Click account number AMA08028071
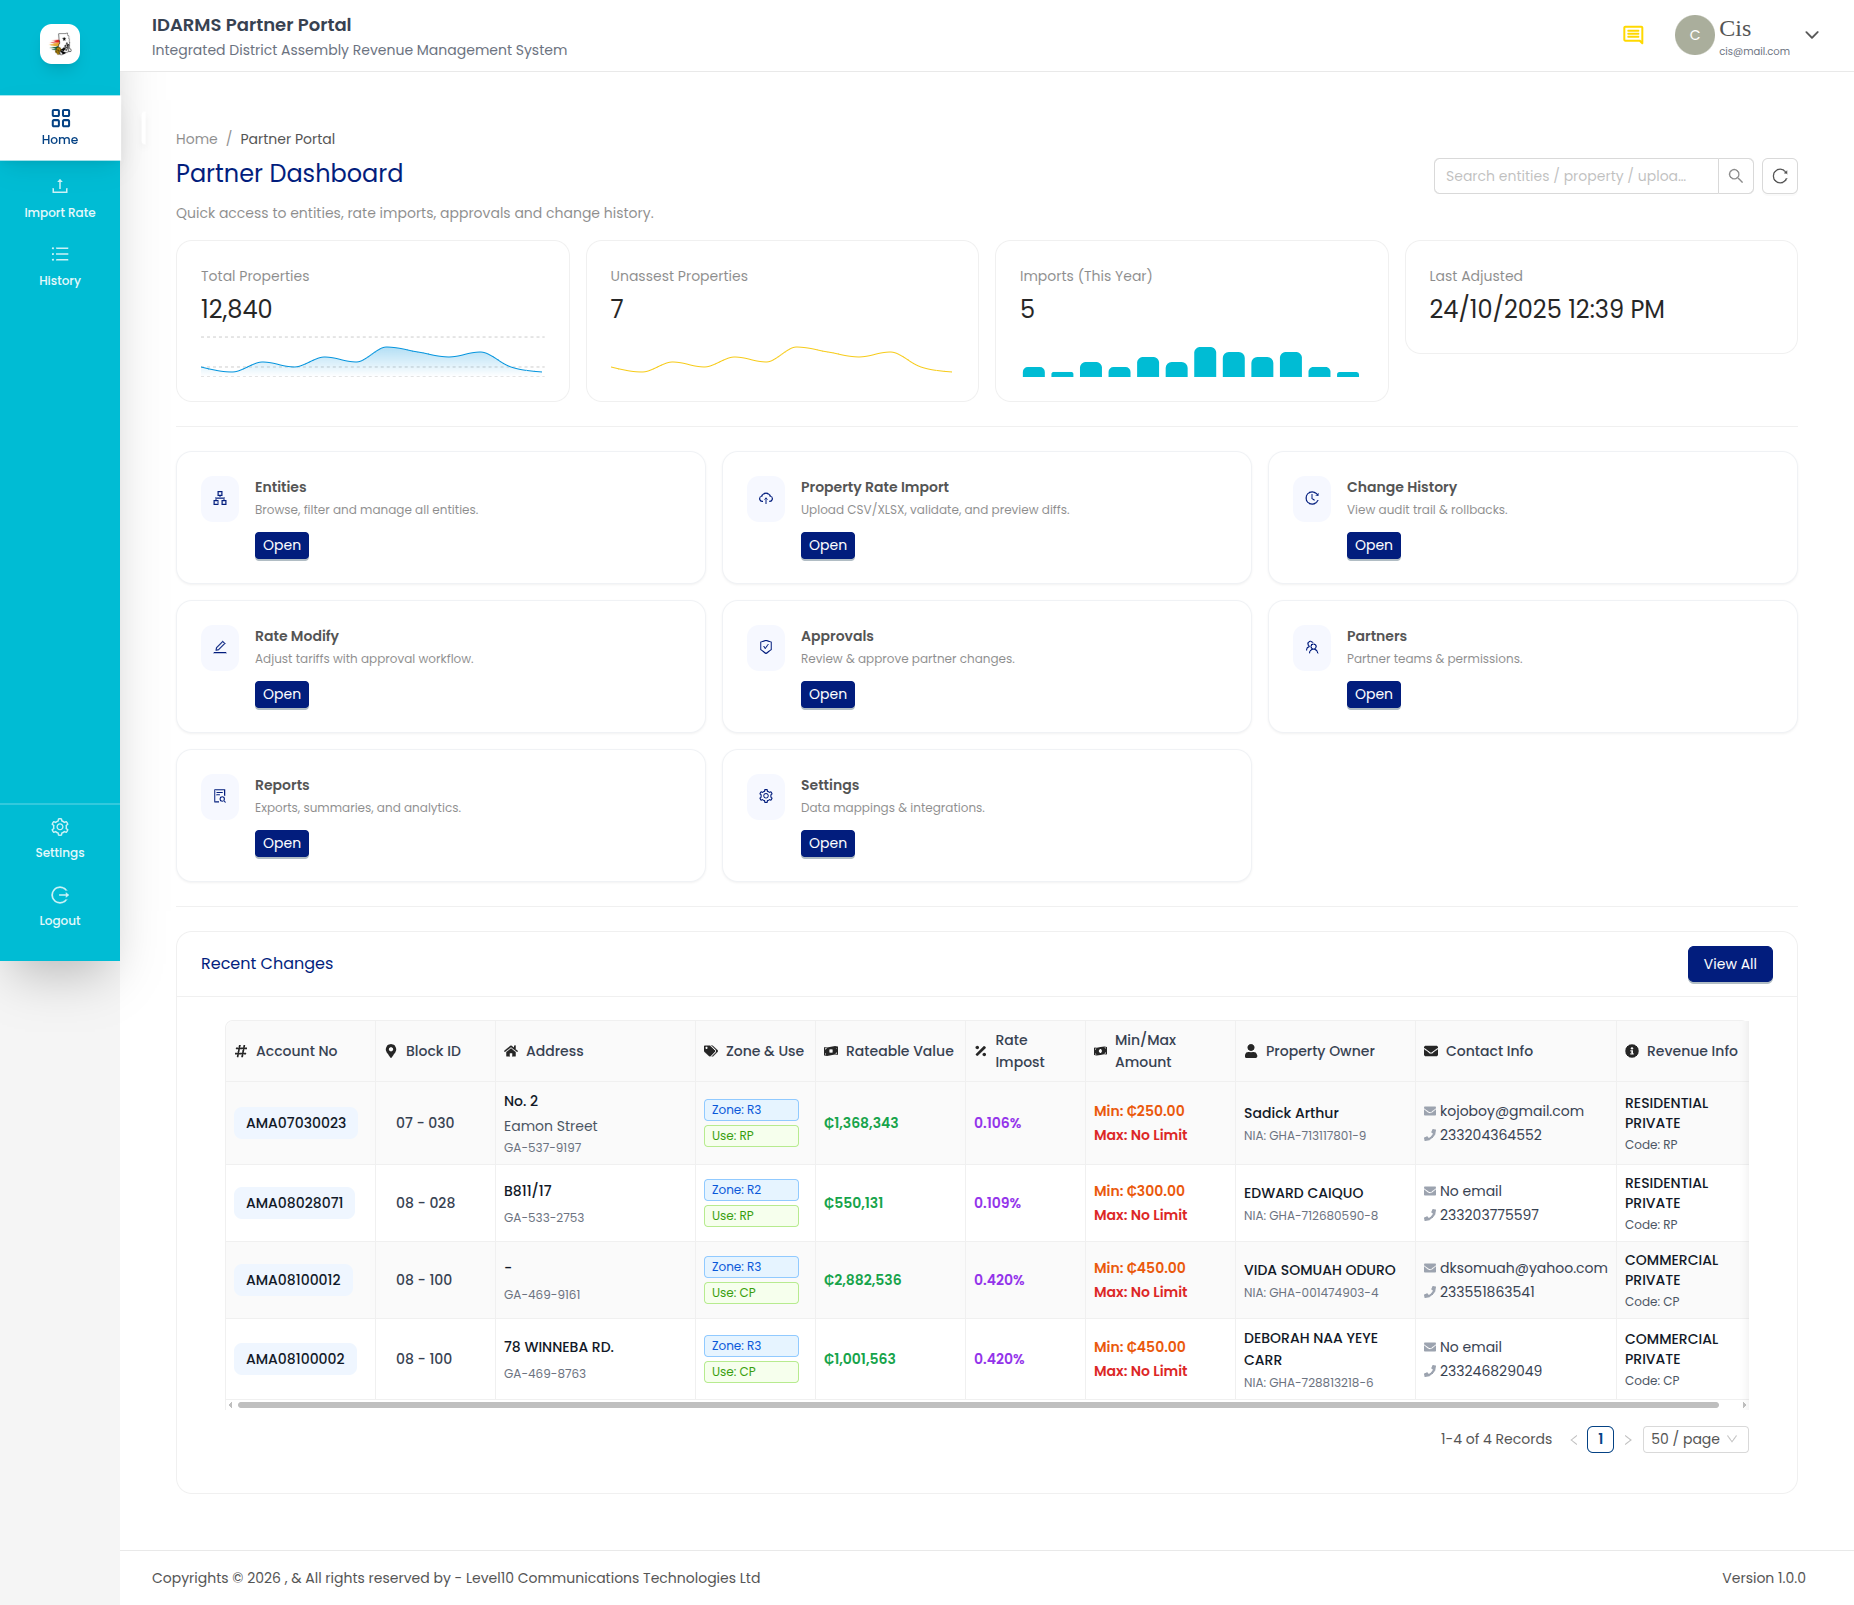The height and width of the screenshot is (1605, 1854). coord(295,1203)
